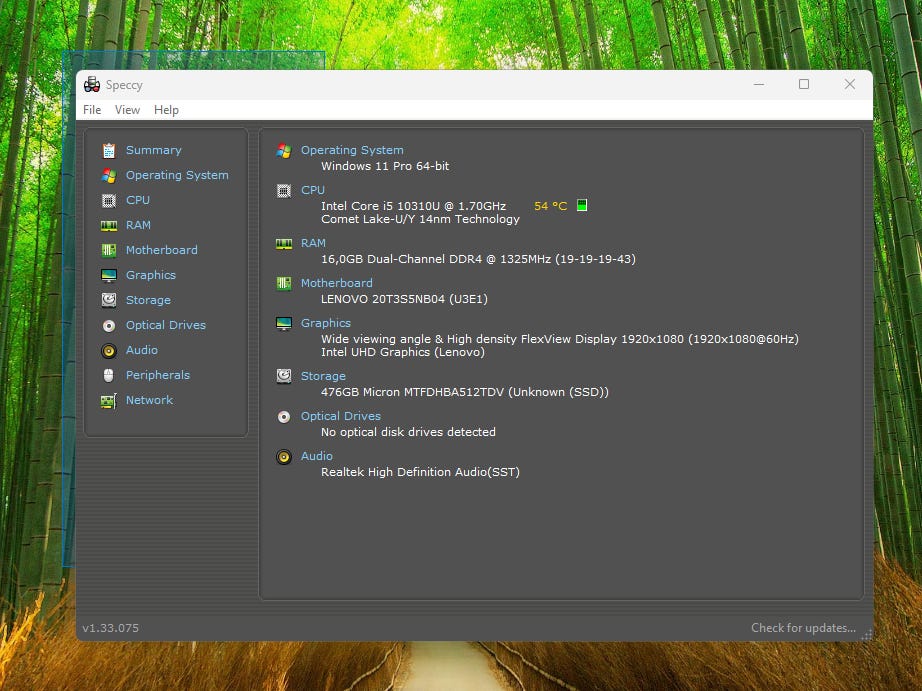Click the Motherboard heading in summary pane

[336, 283]
